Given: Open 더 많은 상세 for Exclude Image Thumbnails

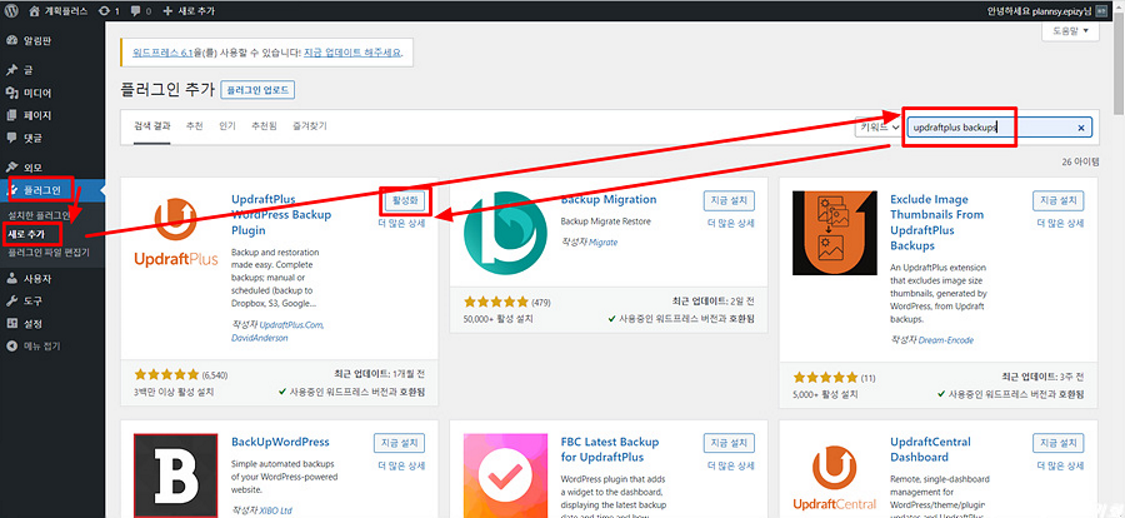Looking at the screenshot, I should (1060, 223).
